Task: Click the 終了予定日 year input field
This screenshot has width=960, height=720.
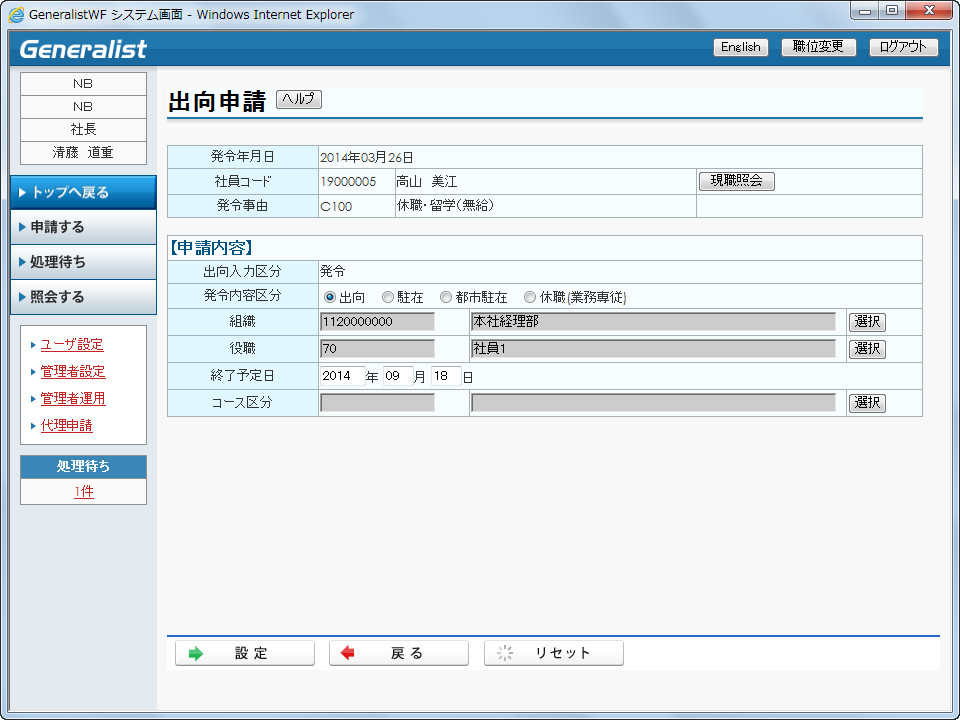Action: click(341, 376)
